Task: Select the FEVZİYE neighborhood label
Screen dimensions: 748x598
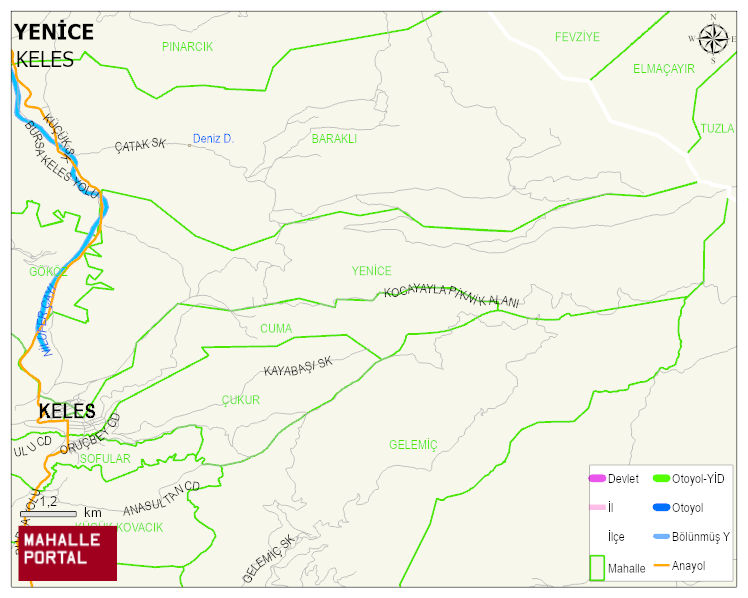Action: pyautogui.click(x=577, y=37)
